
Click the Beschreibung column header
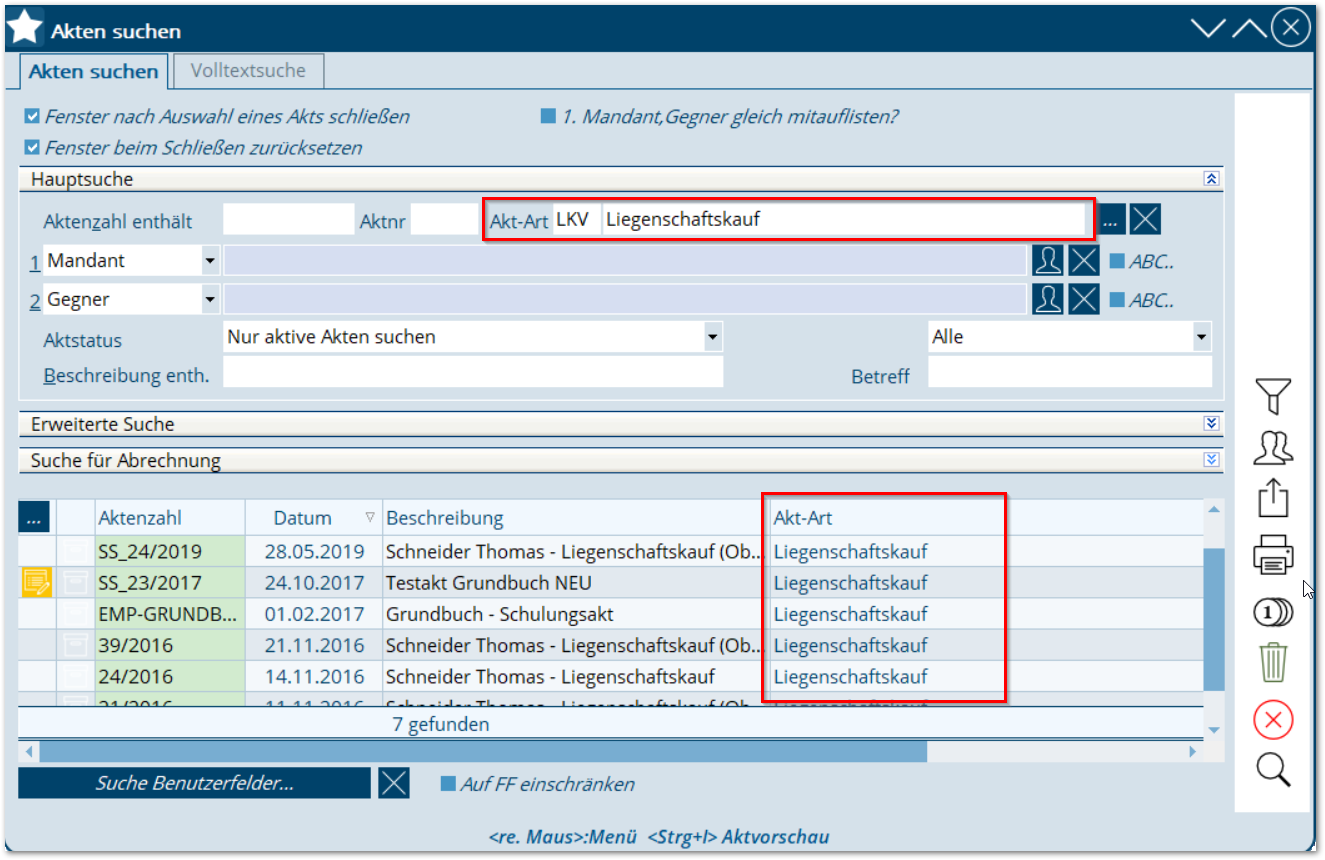[x=574, y=518]
